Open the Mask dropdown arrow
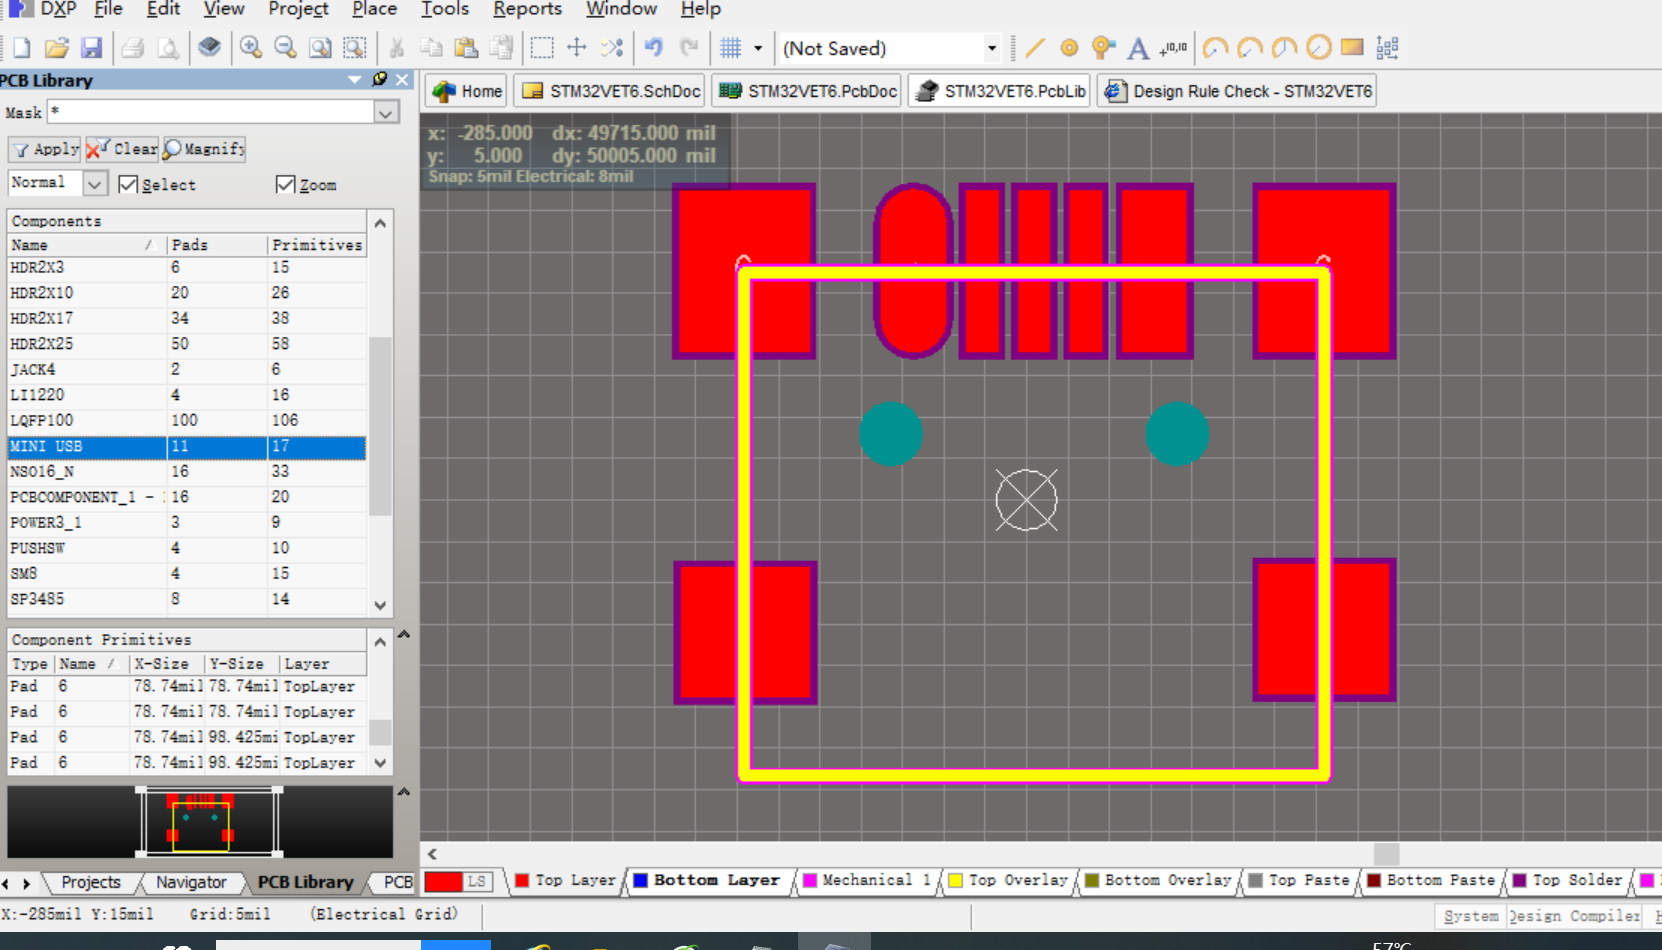 (386, 113)
